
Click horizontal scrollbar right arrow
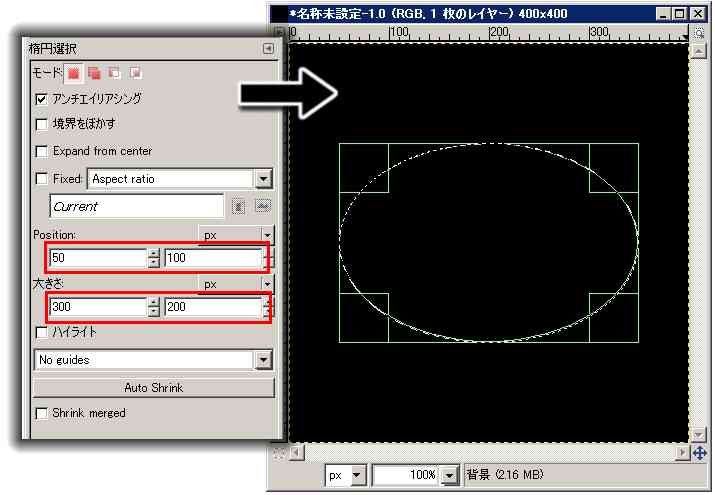tap(682, 453)
